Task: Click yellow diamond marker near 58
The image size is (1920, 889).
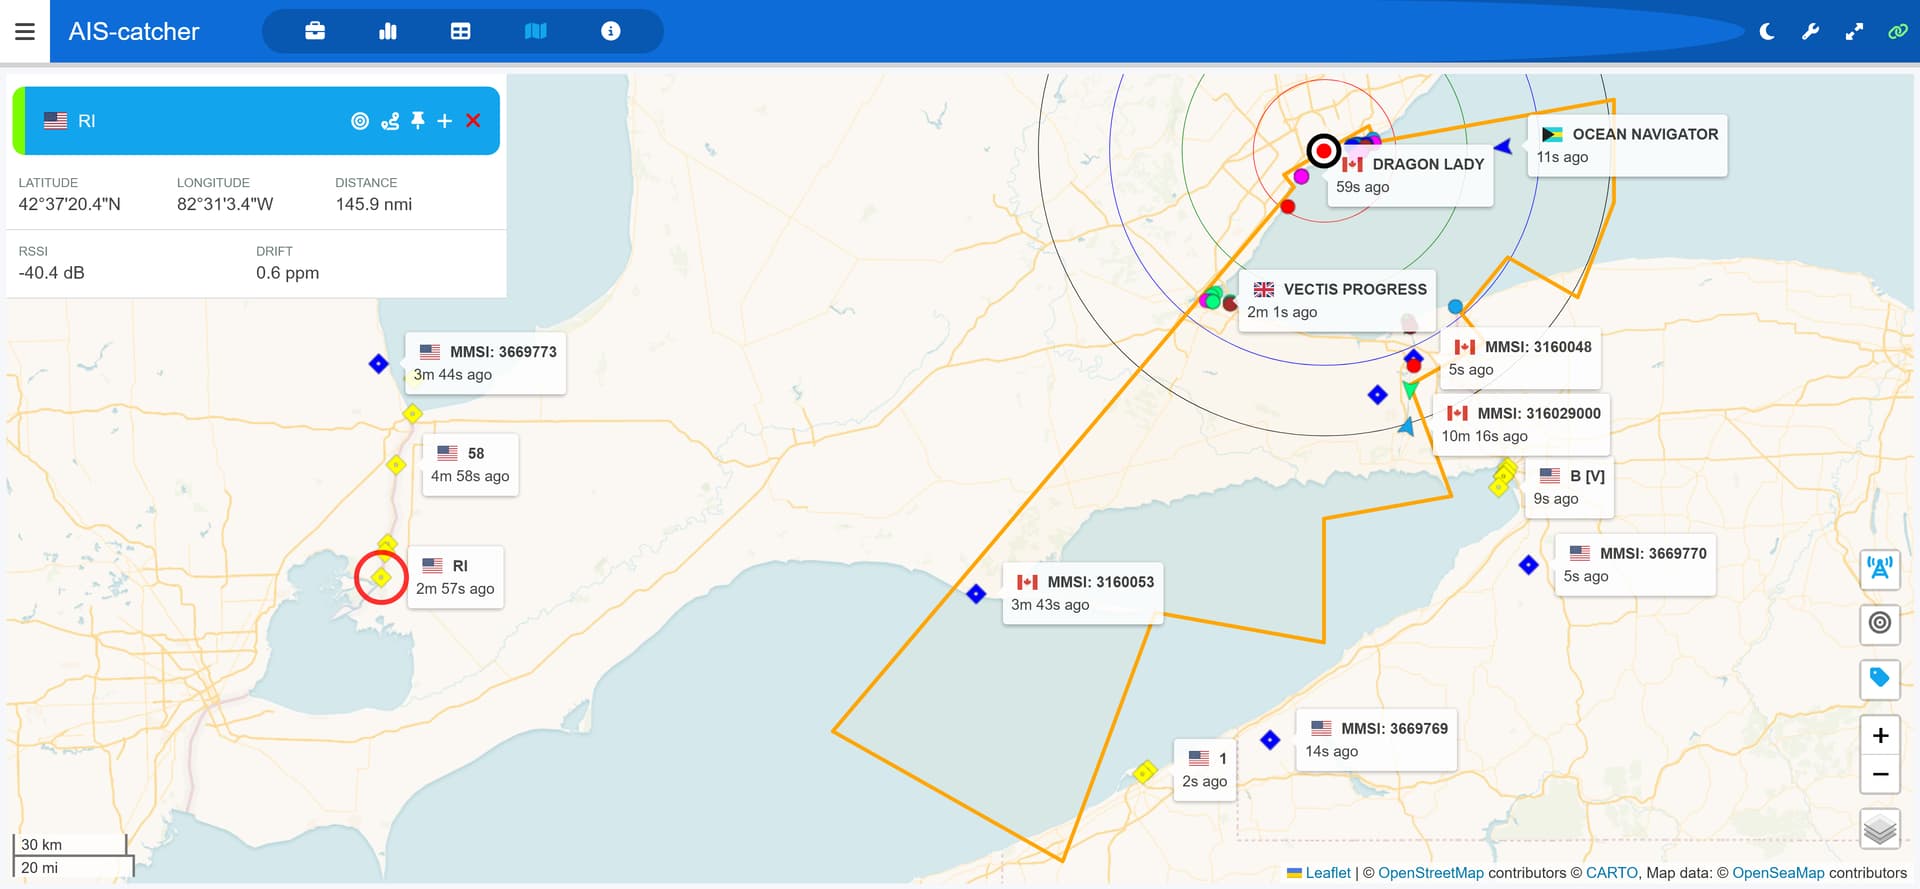Action: coord(396,465)
